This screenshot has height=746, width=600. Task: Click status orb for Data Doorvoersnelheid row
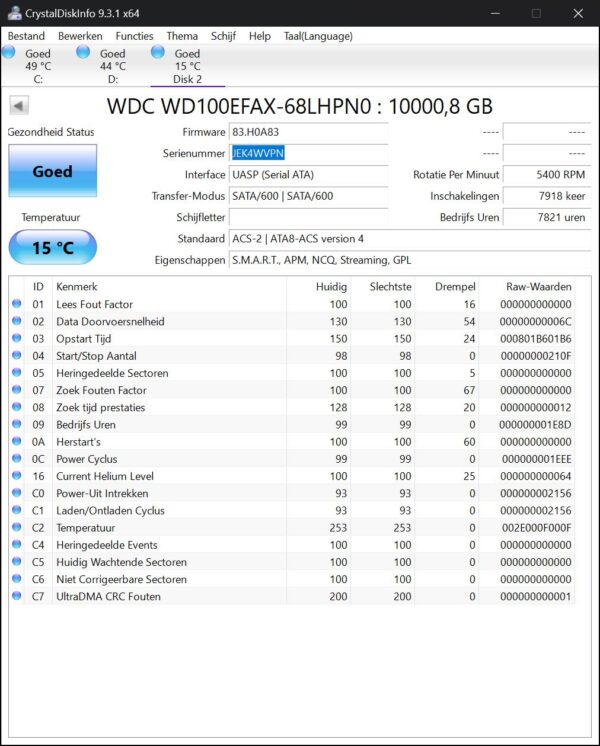(x=17, y=321)
